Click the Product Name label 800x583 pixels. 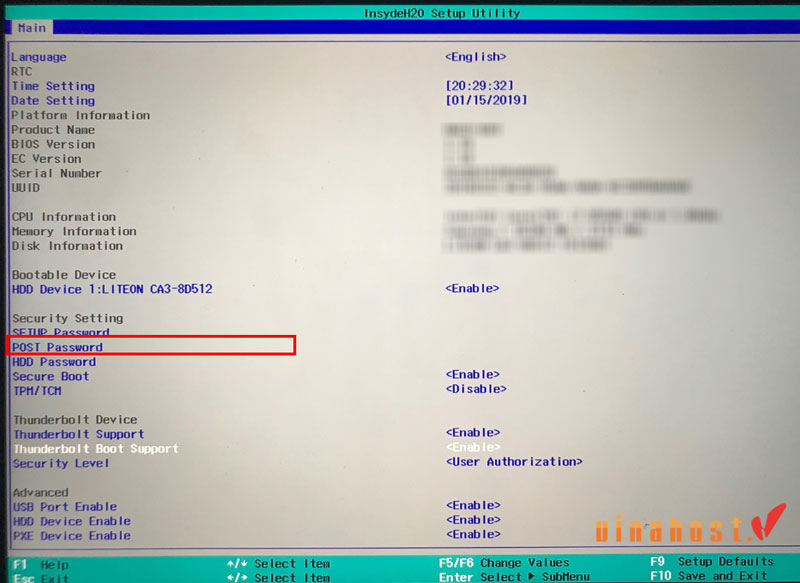[x=53, y=130]
